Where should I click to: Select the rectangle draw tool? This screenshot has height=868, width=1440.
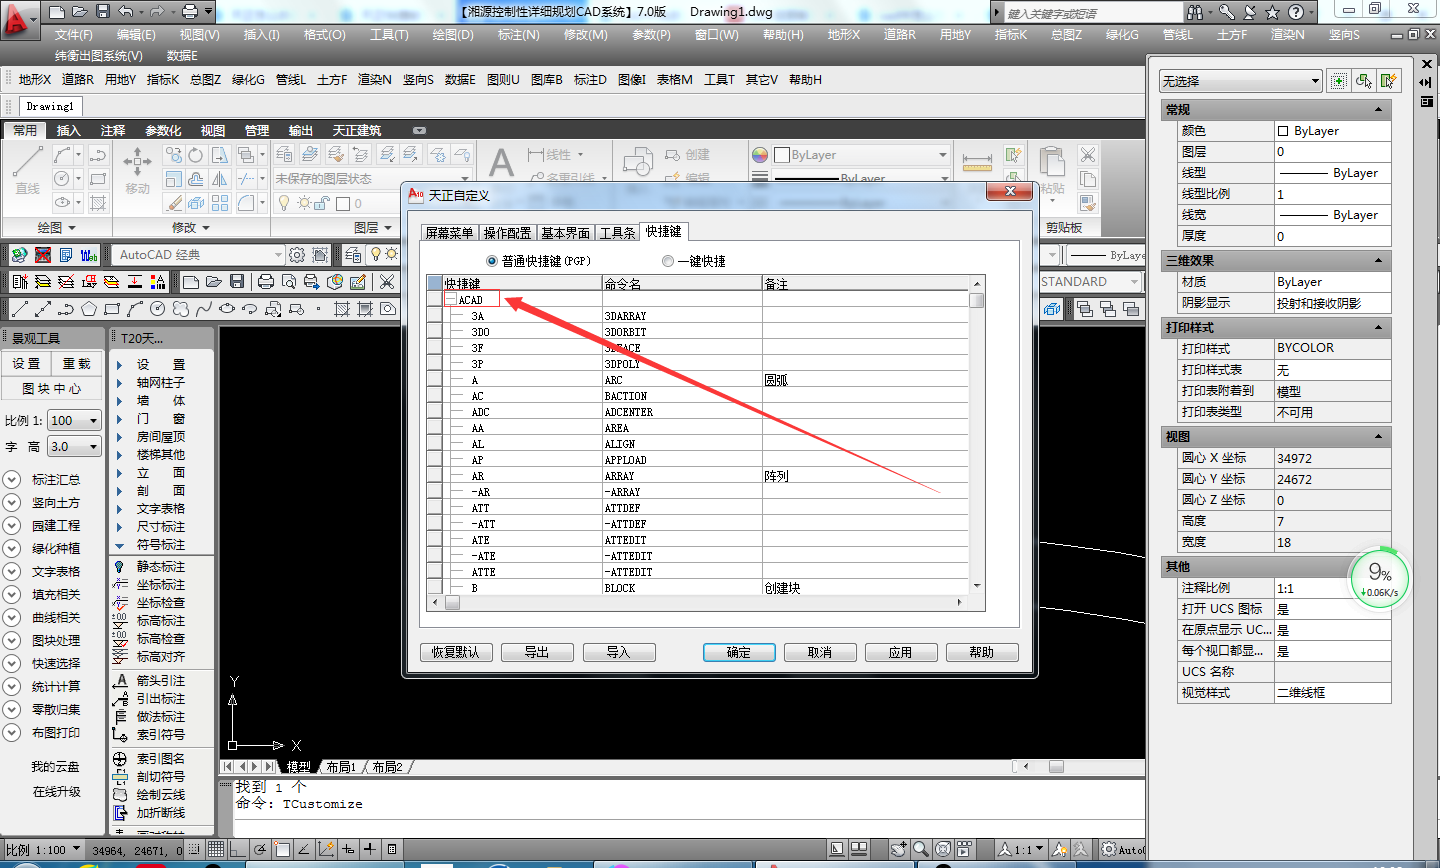click(x=112, y=309)
